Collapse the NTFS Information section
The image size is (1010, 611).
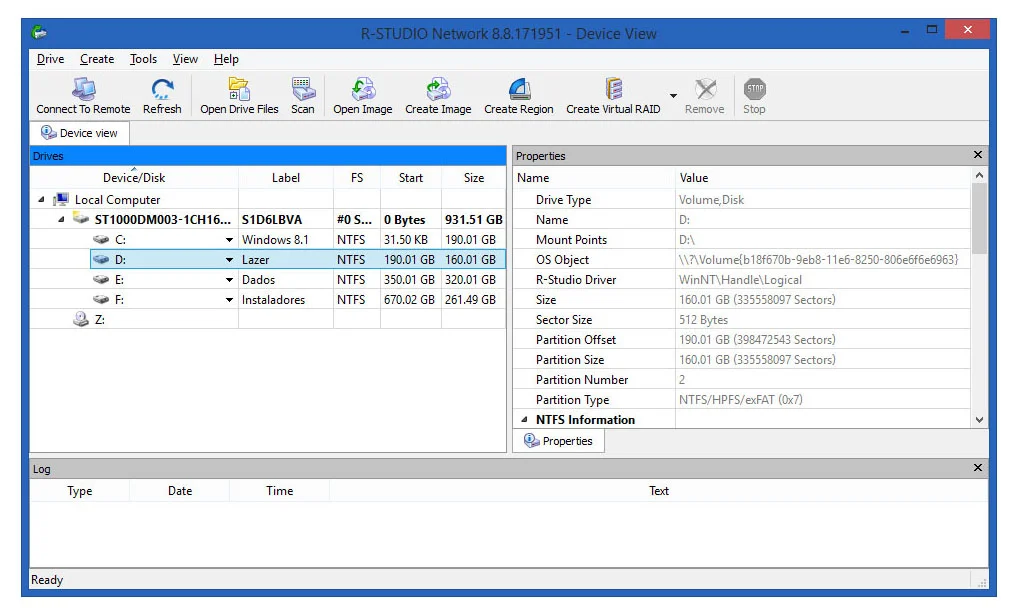click(x=524, y=420)
